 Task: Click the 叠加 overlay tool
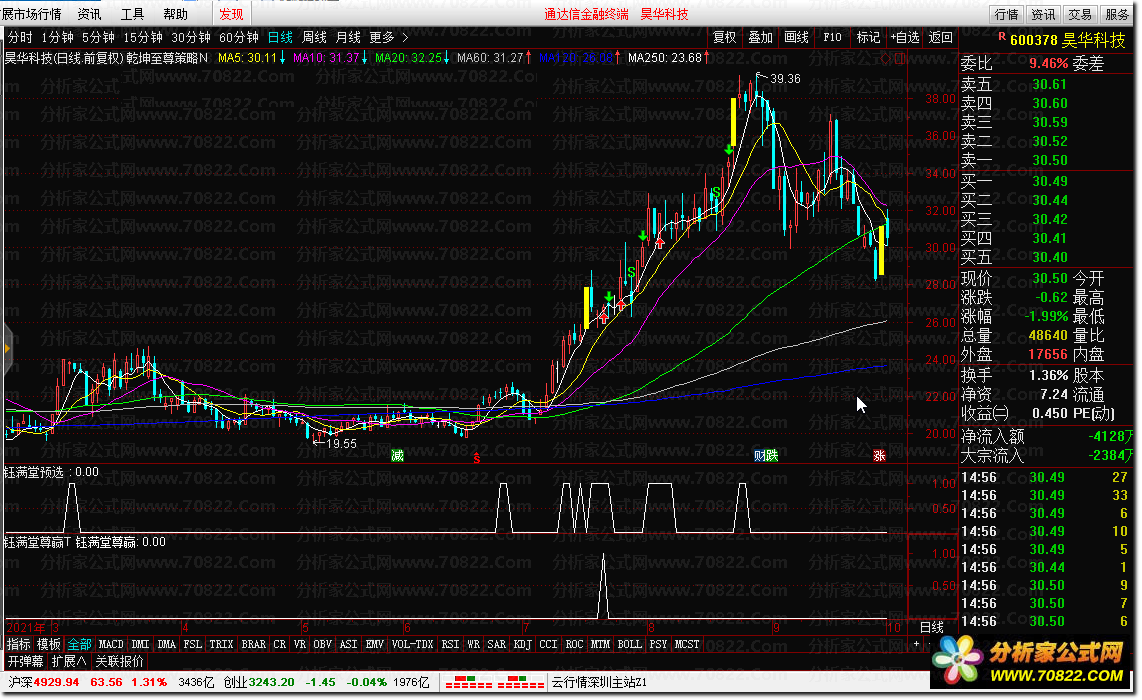coord(760,37)
